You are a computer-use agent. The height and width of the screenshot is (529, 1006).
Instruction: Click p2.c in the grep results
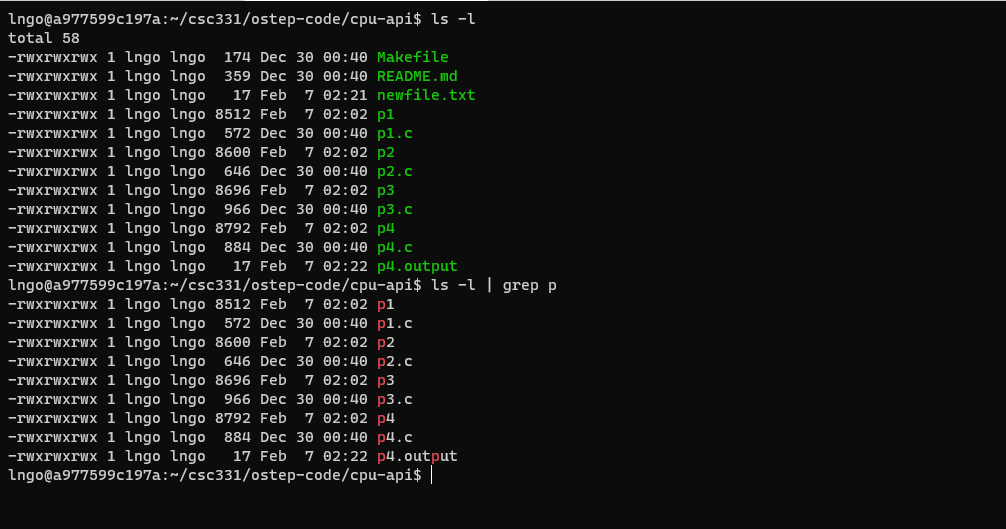coord(395,362)
